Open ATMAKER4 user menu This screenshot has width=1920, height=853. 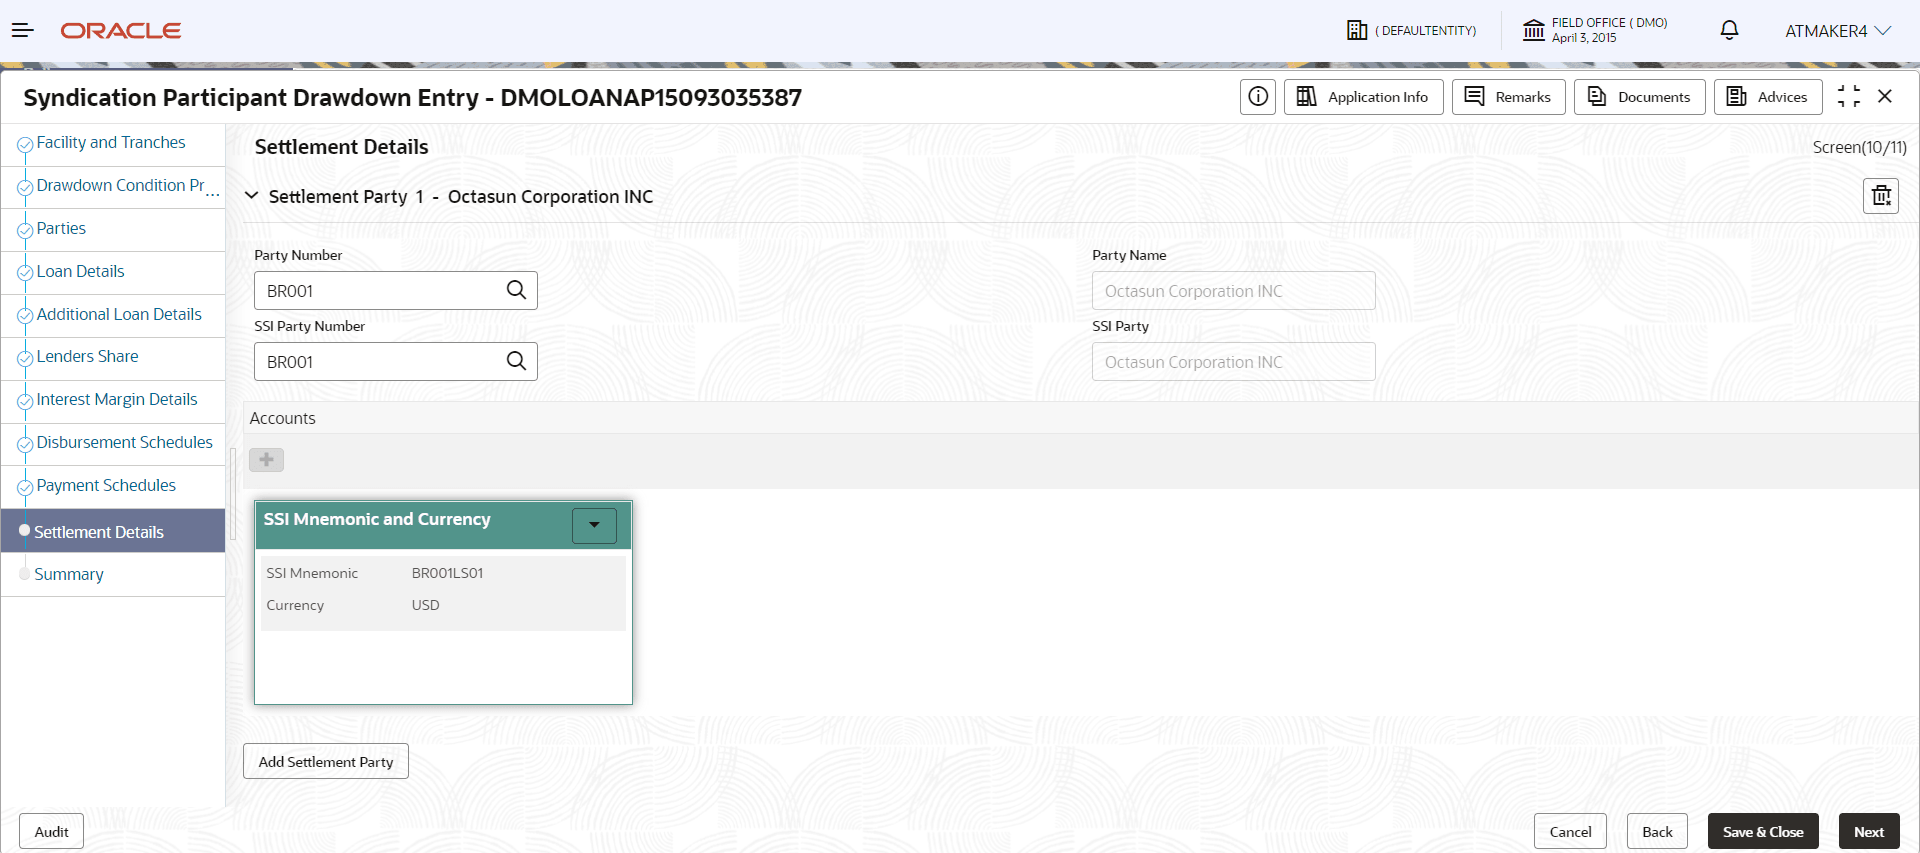point(1838,31)
